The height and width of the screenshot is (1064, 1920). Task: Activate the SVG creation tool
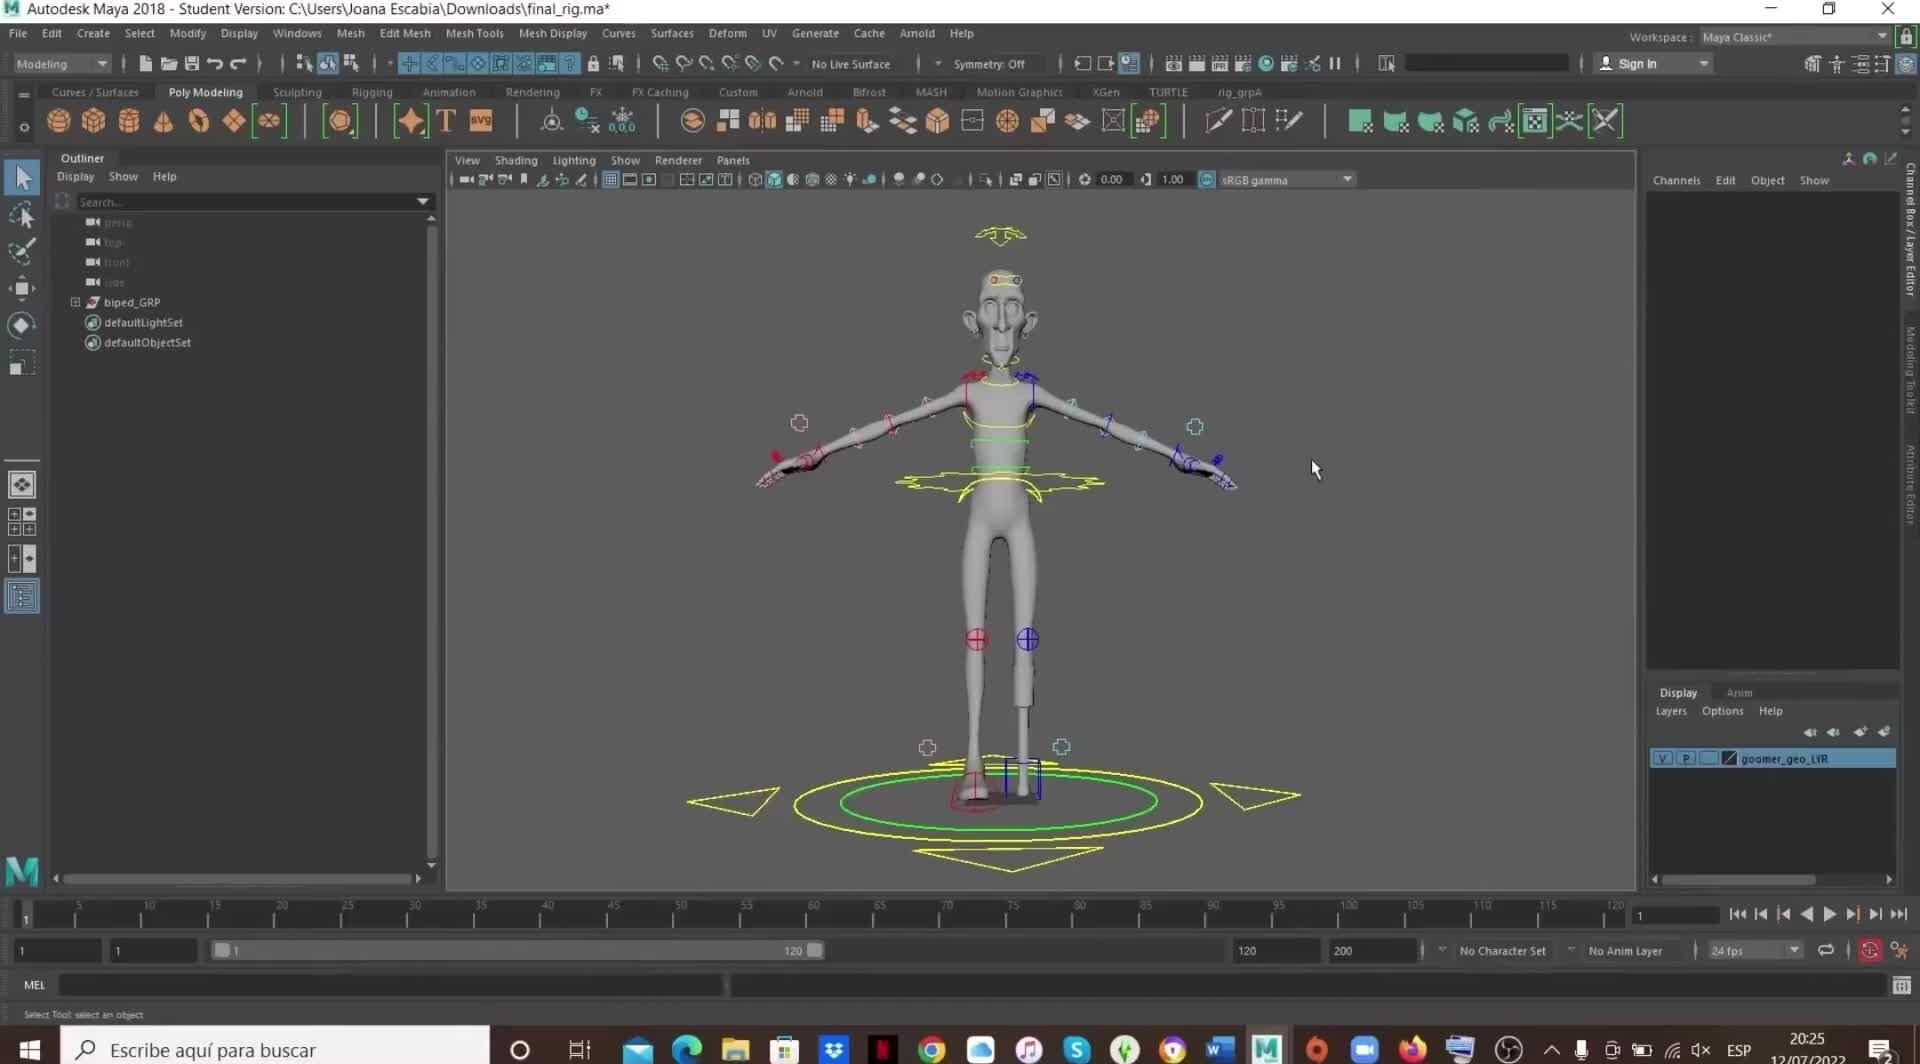tap(481, 120)
